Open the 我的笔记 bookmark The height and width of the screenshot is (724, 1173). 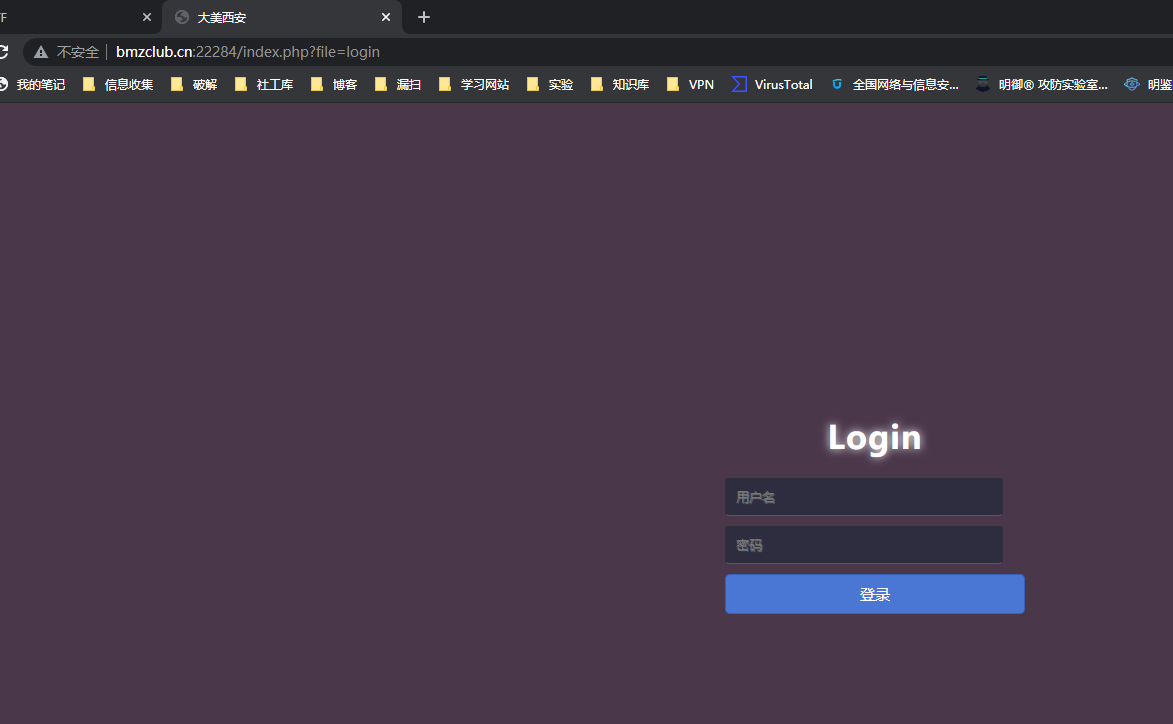pyautogui.click(x=32, y=85)
